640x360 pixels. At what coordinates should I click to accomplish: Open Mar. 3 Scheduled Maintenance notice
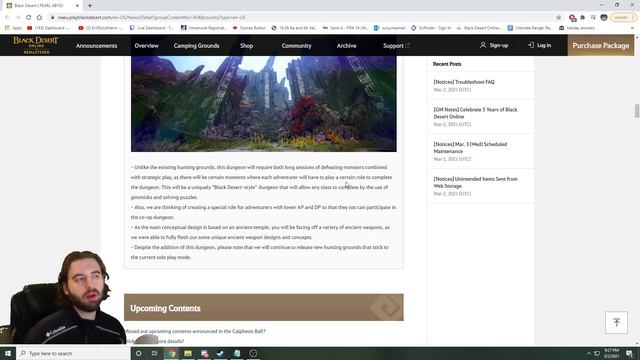click(470, 148)
